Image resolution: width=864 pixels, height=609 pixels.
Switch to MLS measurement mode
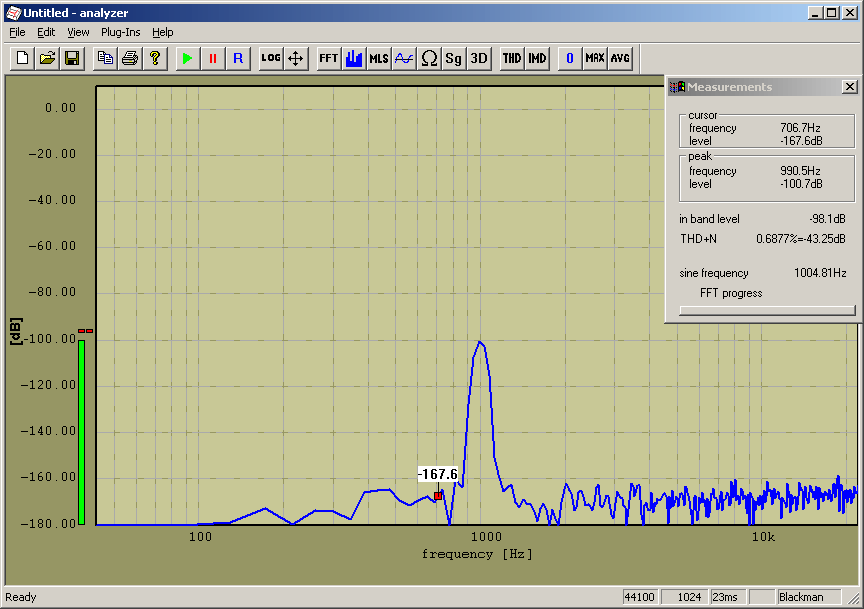(379, 58)
